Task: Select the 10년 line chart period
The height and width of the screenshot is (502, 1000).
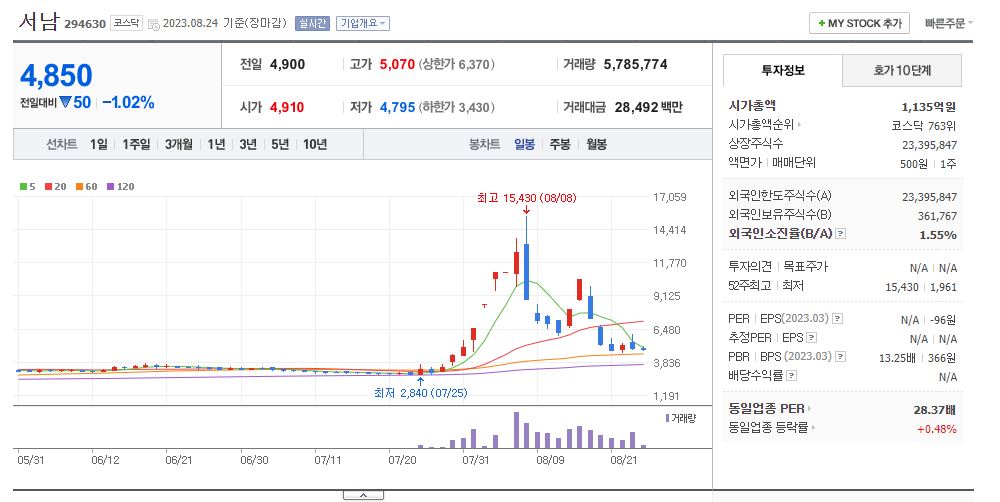Action: point(315,145)
